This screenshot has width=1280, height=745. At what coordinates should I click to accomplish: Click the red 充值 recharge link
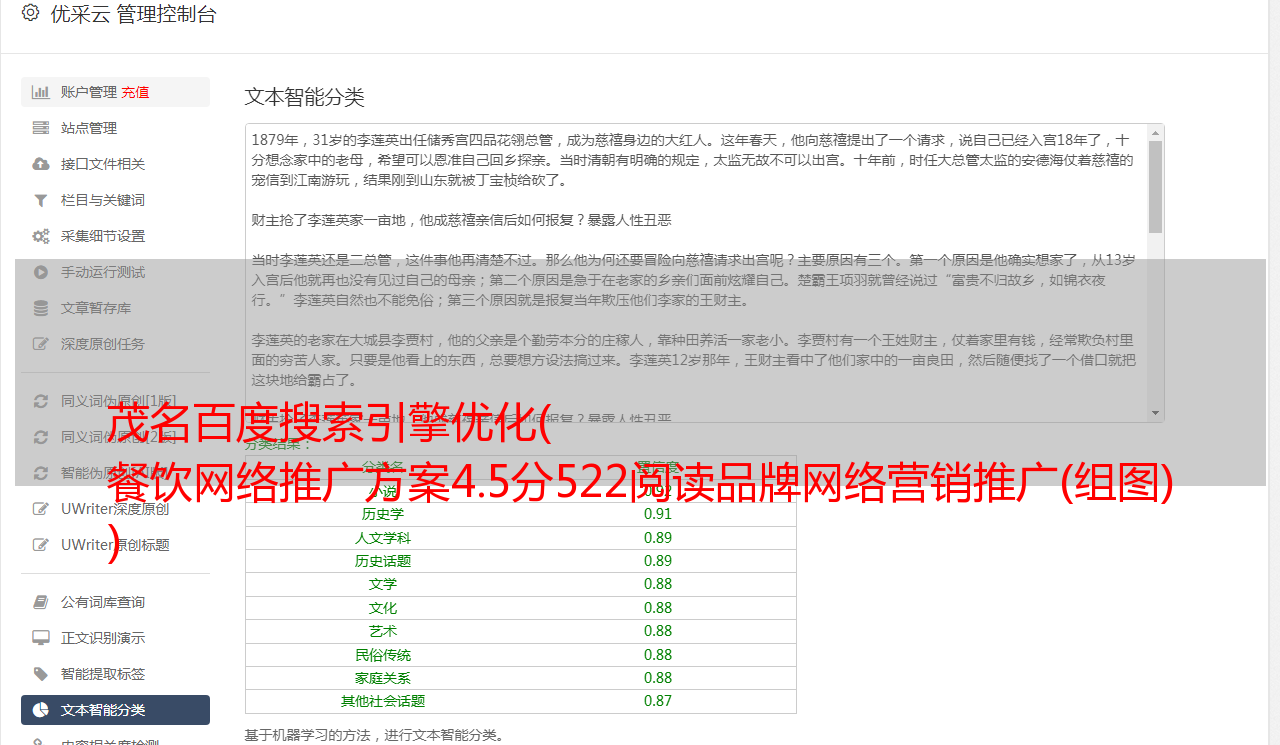pos(135,92)
